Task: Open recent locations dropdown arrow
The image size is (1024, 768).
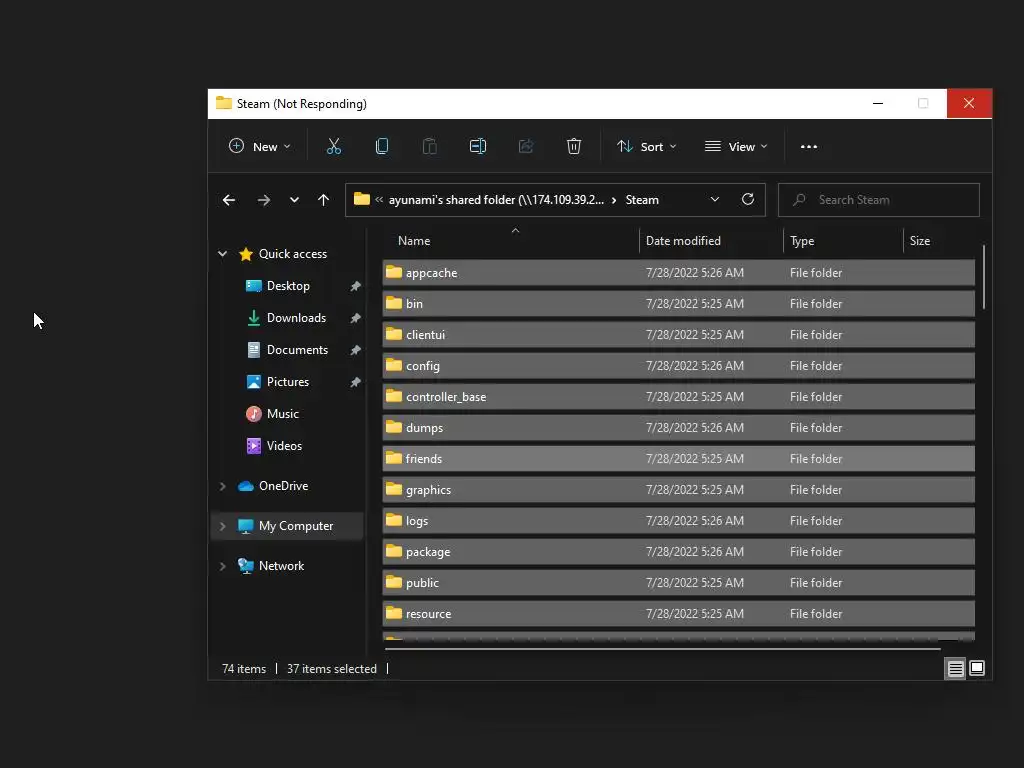Action: coord(295,200)
